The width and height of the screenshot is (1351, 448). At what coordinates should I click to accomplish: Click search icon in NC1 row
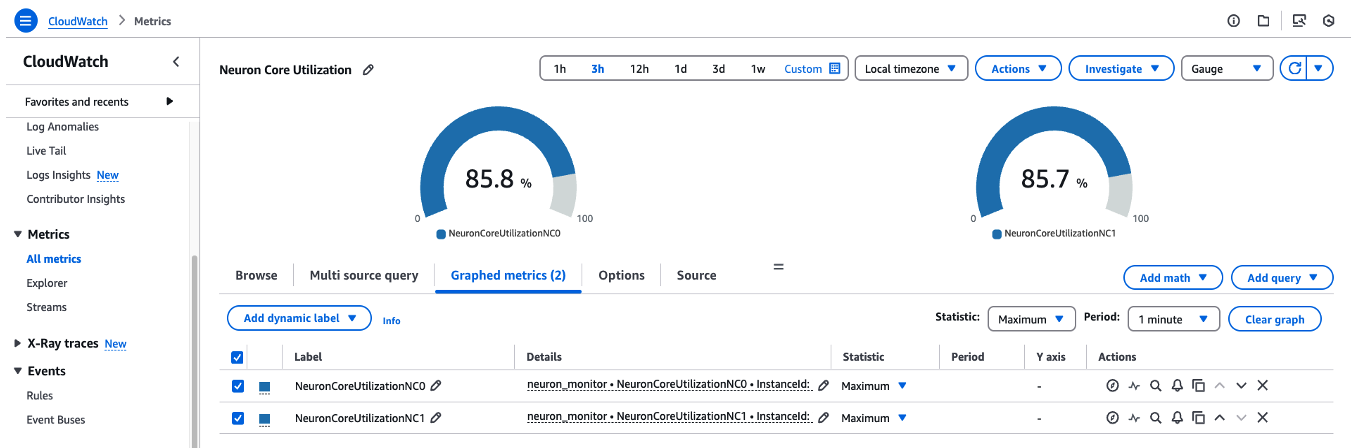[1155, 418]
